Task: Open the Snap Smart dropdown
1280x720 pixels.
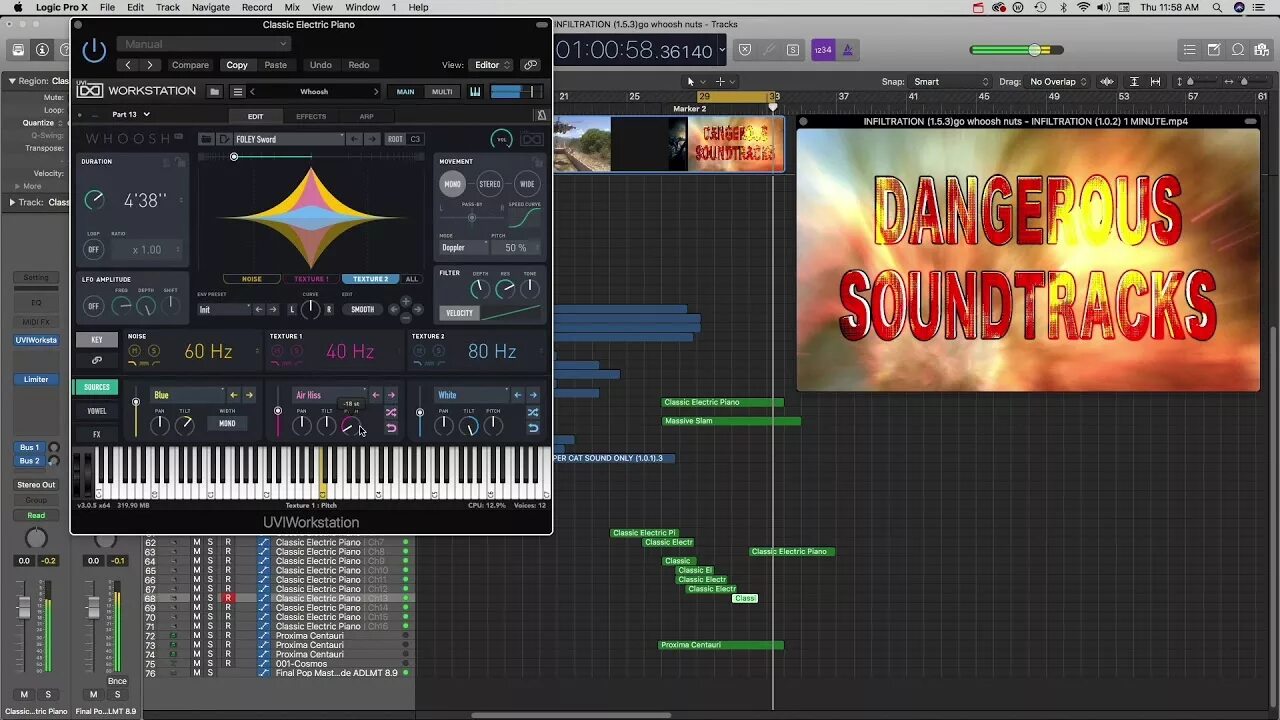Action: [950, 82]
